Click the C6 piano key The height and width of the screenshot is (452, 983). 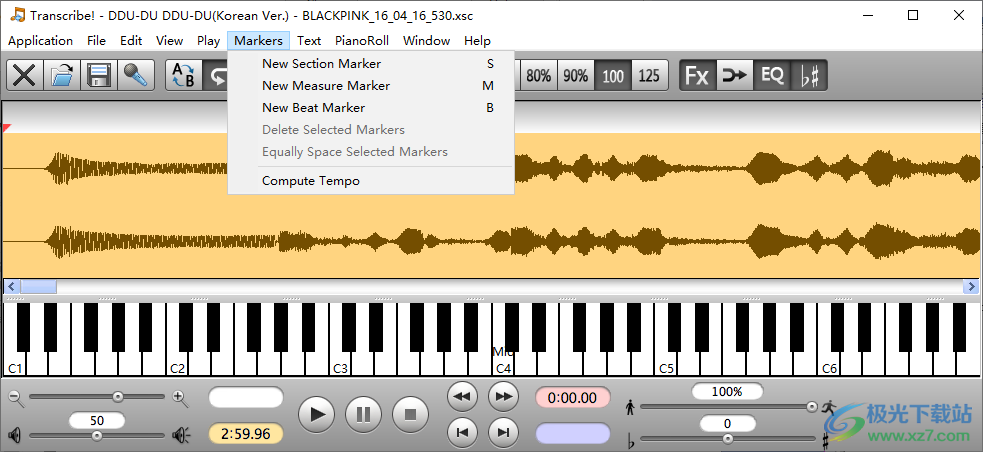point(829,365)
